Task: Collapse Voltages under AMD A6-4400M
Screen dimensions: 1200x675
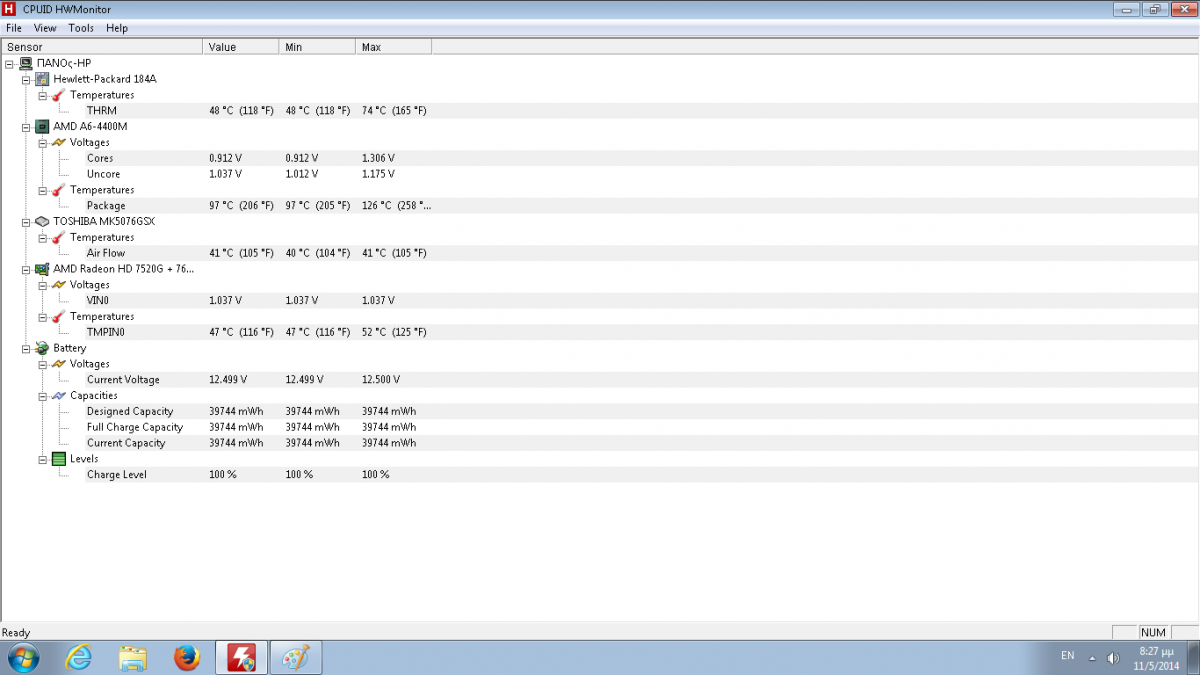Action: click(43, 142)
